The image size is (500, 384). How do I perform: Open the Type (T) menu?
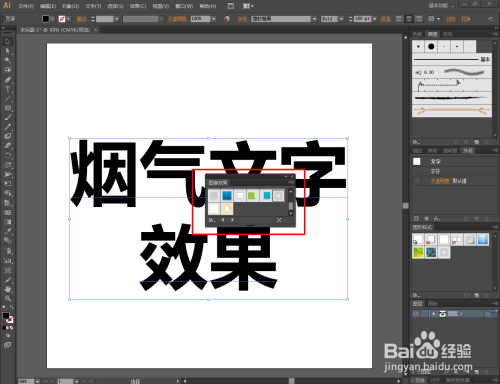(x=93, y=6)
